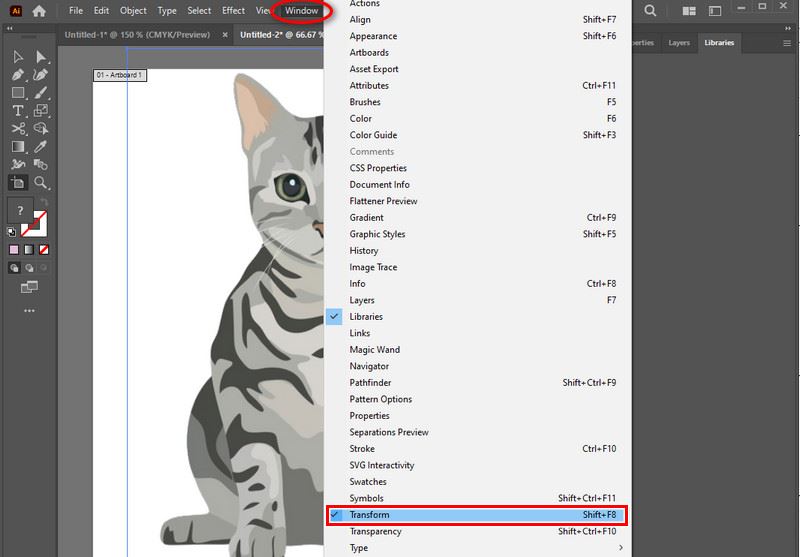Switch paint to Gradient mode button
800x557 pixels.
[x=29, y=249]
